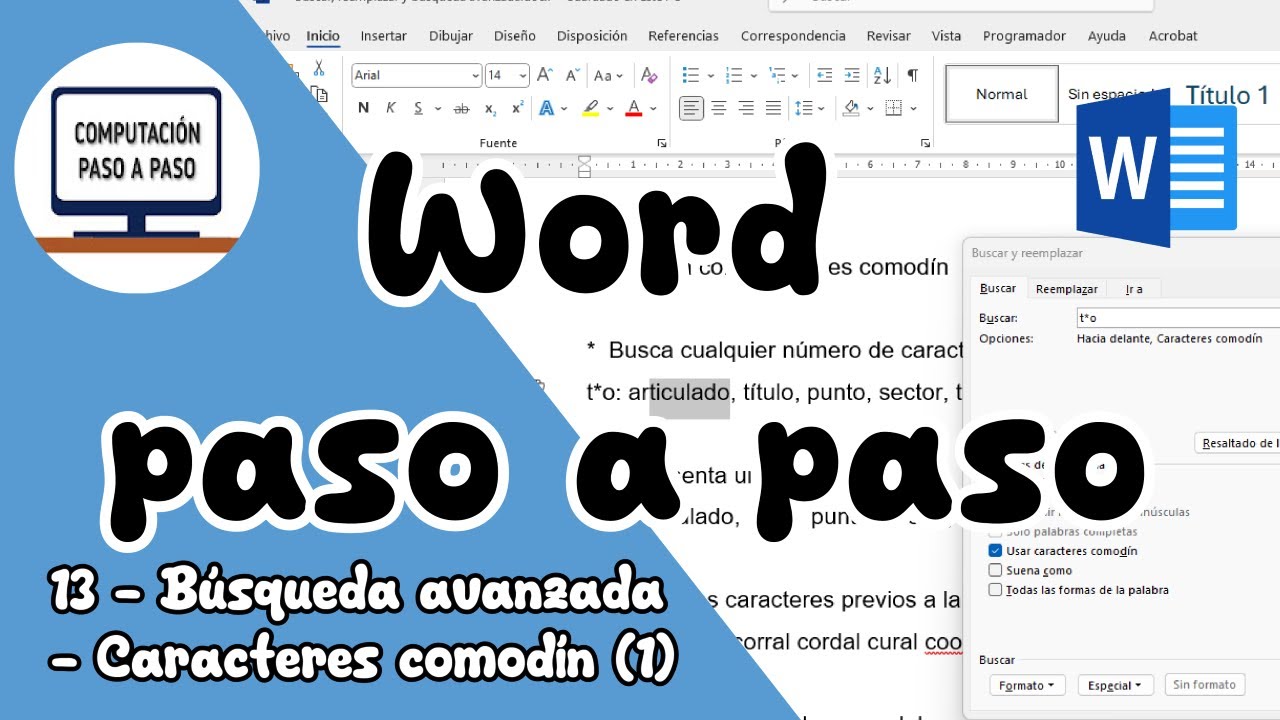Apply yellow highlight color to text
Screen dimensions: 1280x720
[x=590, y=108]
